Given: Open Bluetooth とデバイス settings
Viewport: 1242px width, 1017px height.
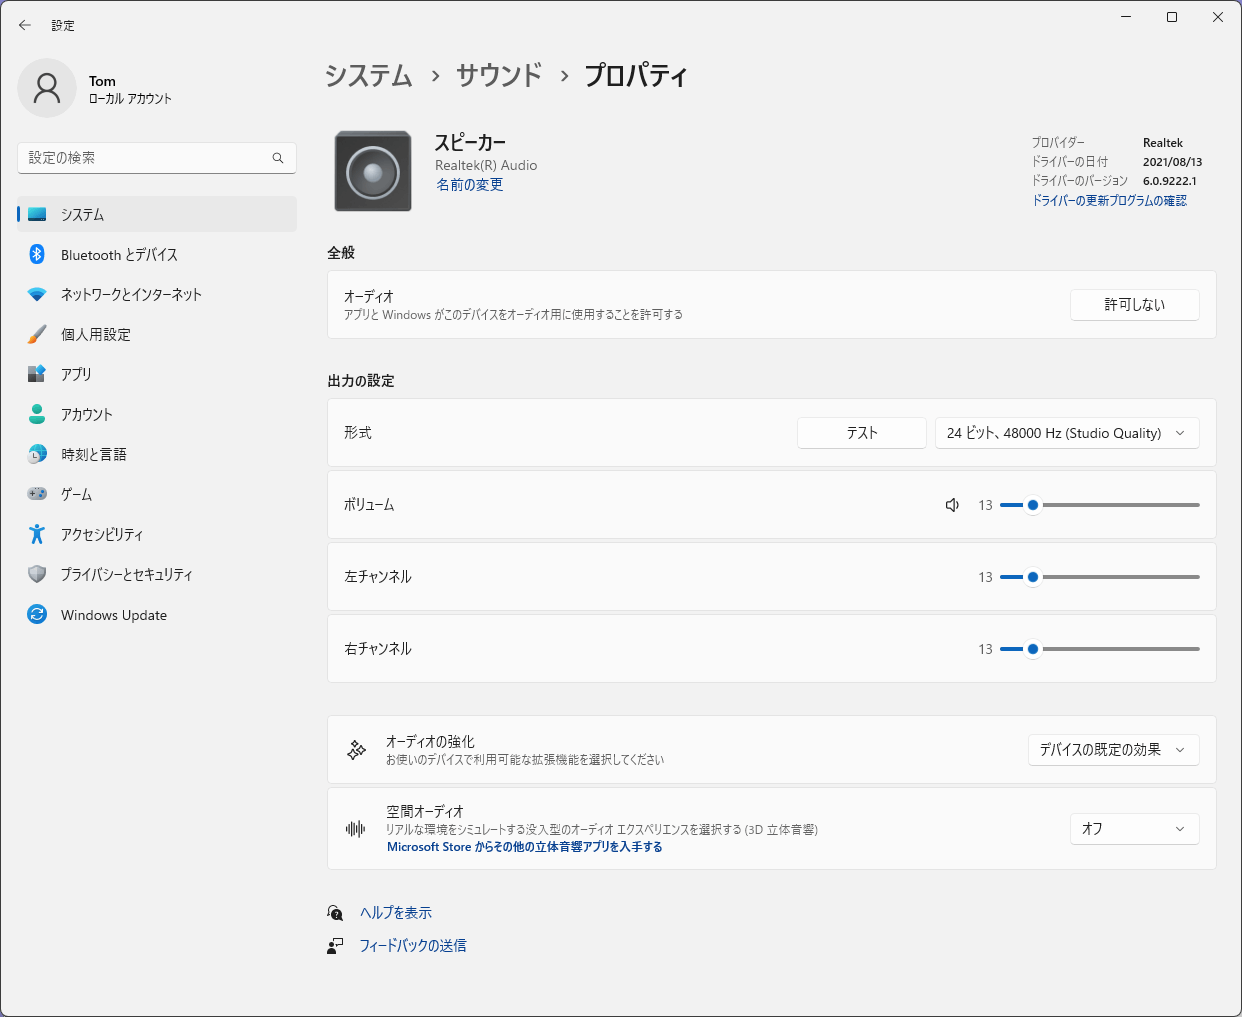Looking at the screenshot, I should click(157, 254).
